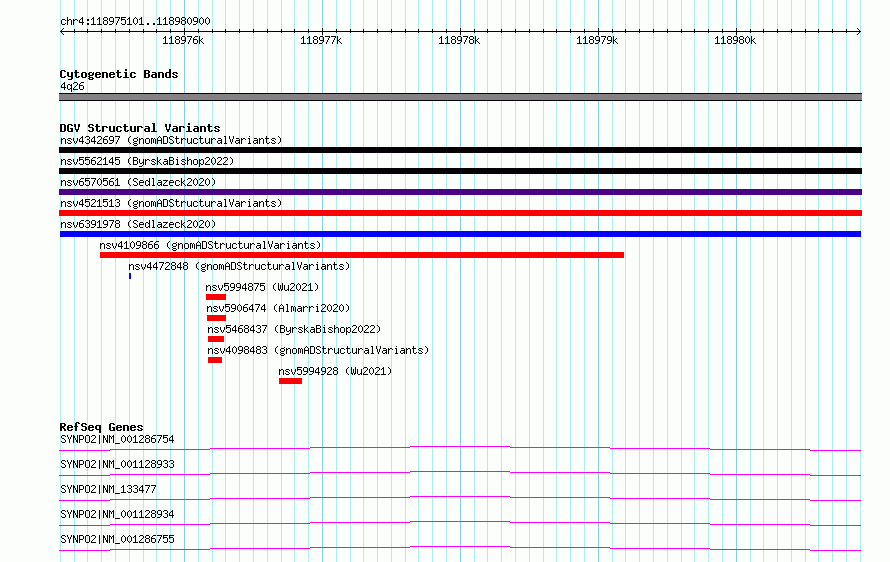Screen dimensions: 890x562
Task: Select the magenta line for NM_001286754
Action: click(460, 448)
